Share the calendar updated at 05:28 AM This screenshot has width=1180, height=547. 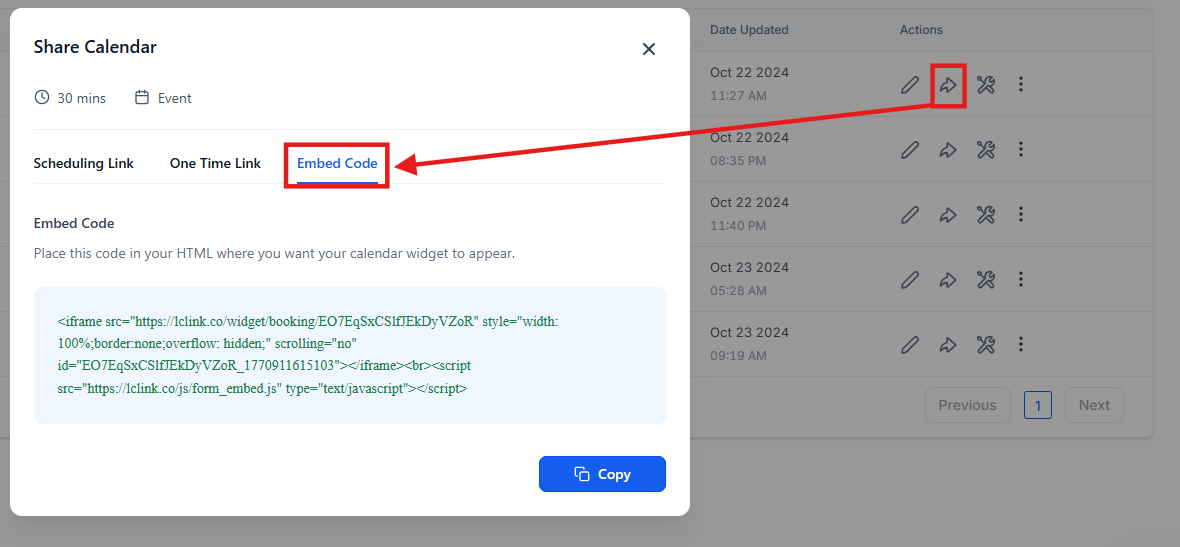[947, 280]
